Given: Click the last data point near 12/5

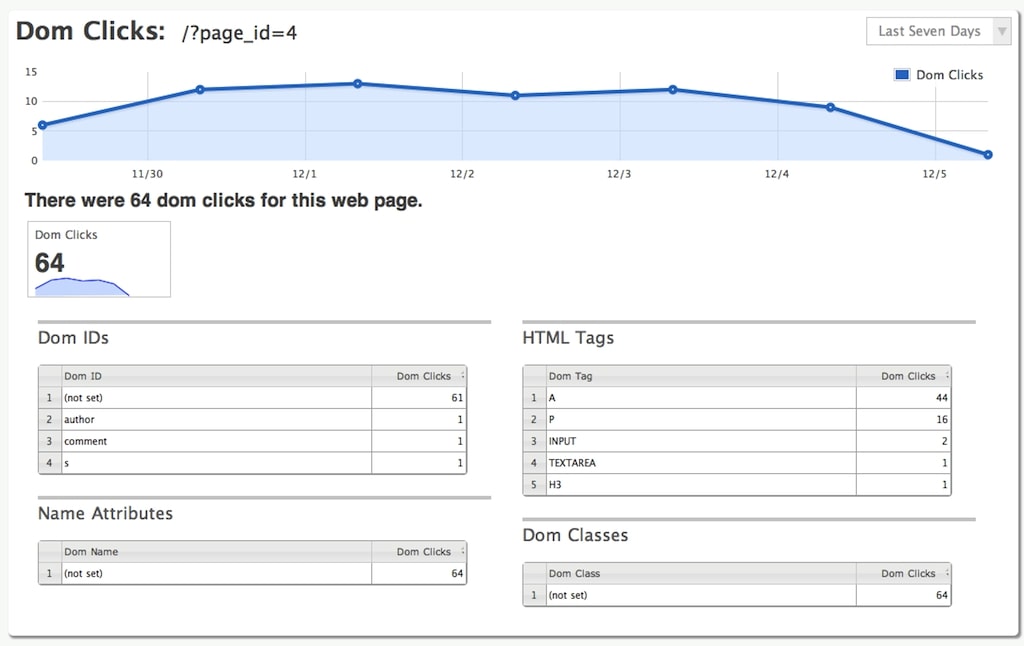Looking at the screenshot, I should tap(987, 155).
